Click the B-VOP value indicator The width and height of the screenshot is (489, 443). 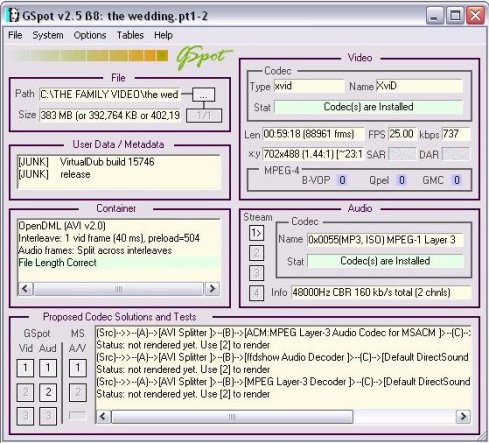click(342, 180)
